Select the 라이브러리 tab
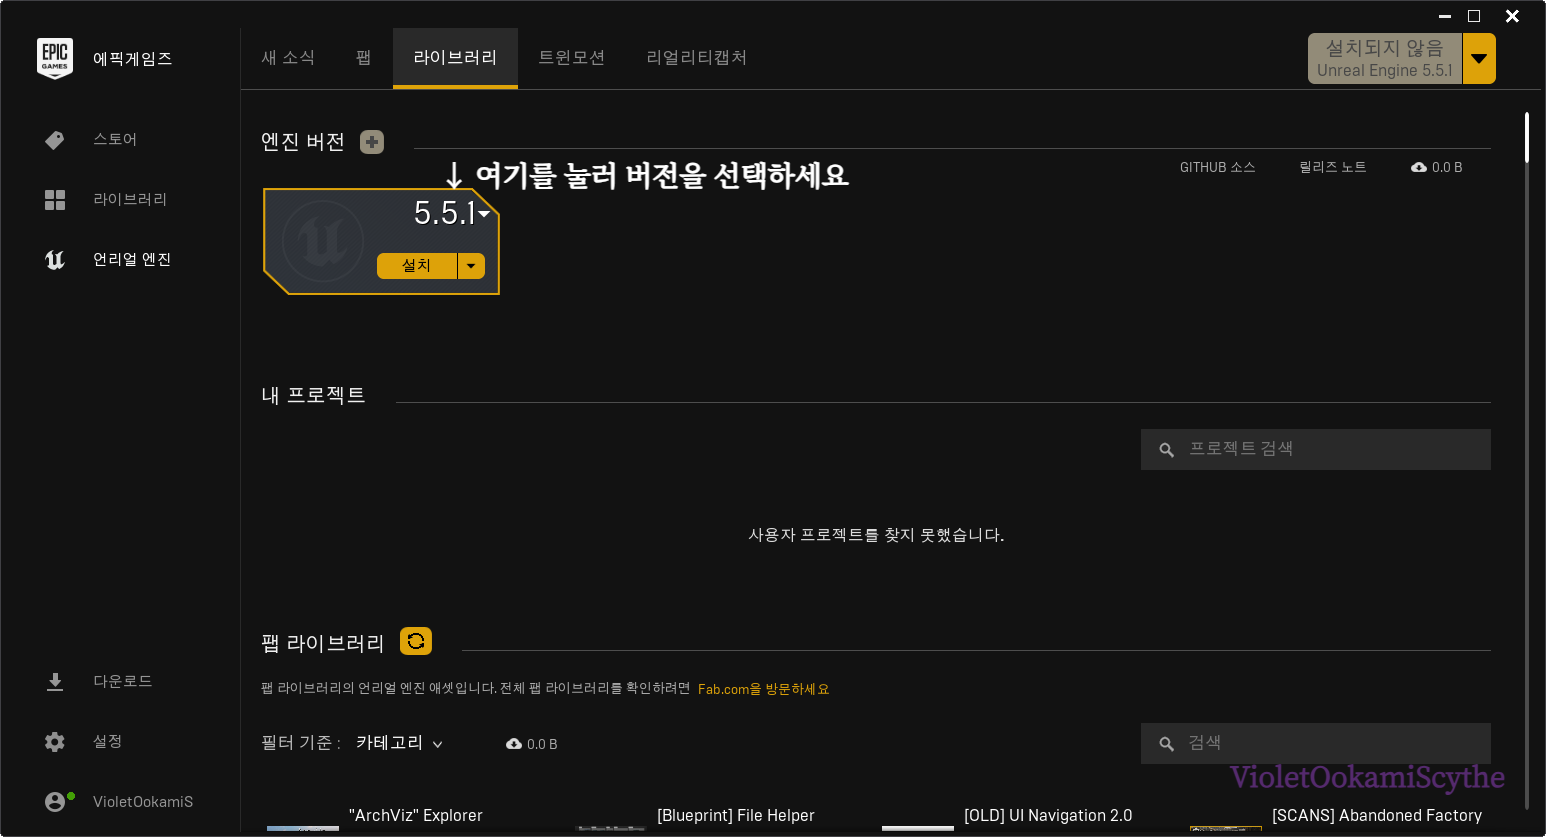Viewport: 1546px width, 837px height. point(455,58)
